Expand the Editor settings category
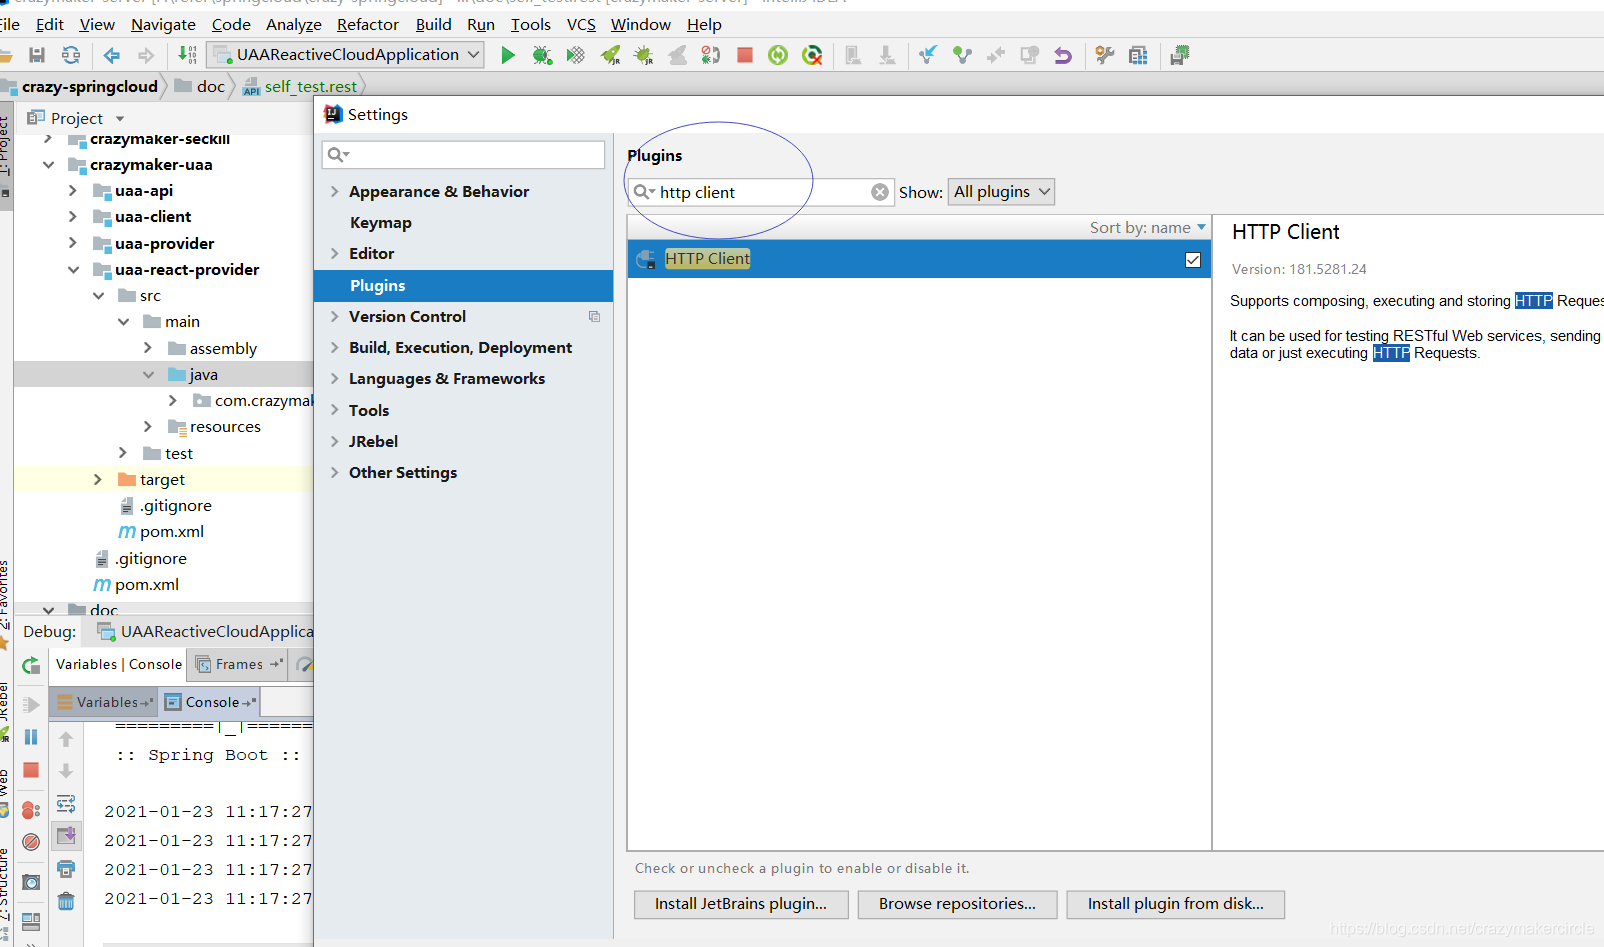 (335, 254)
